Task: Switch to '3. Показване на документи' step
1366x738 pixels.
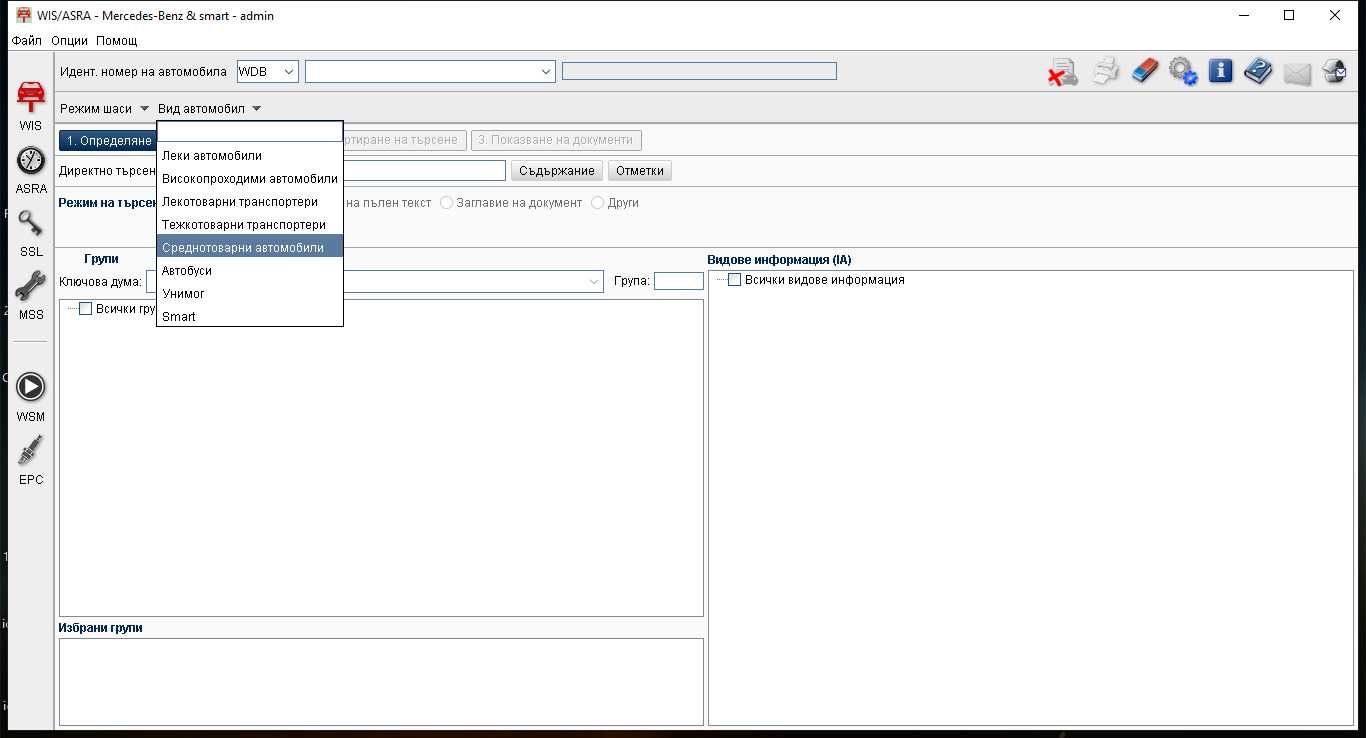Action: [555, 140]
